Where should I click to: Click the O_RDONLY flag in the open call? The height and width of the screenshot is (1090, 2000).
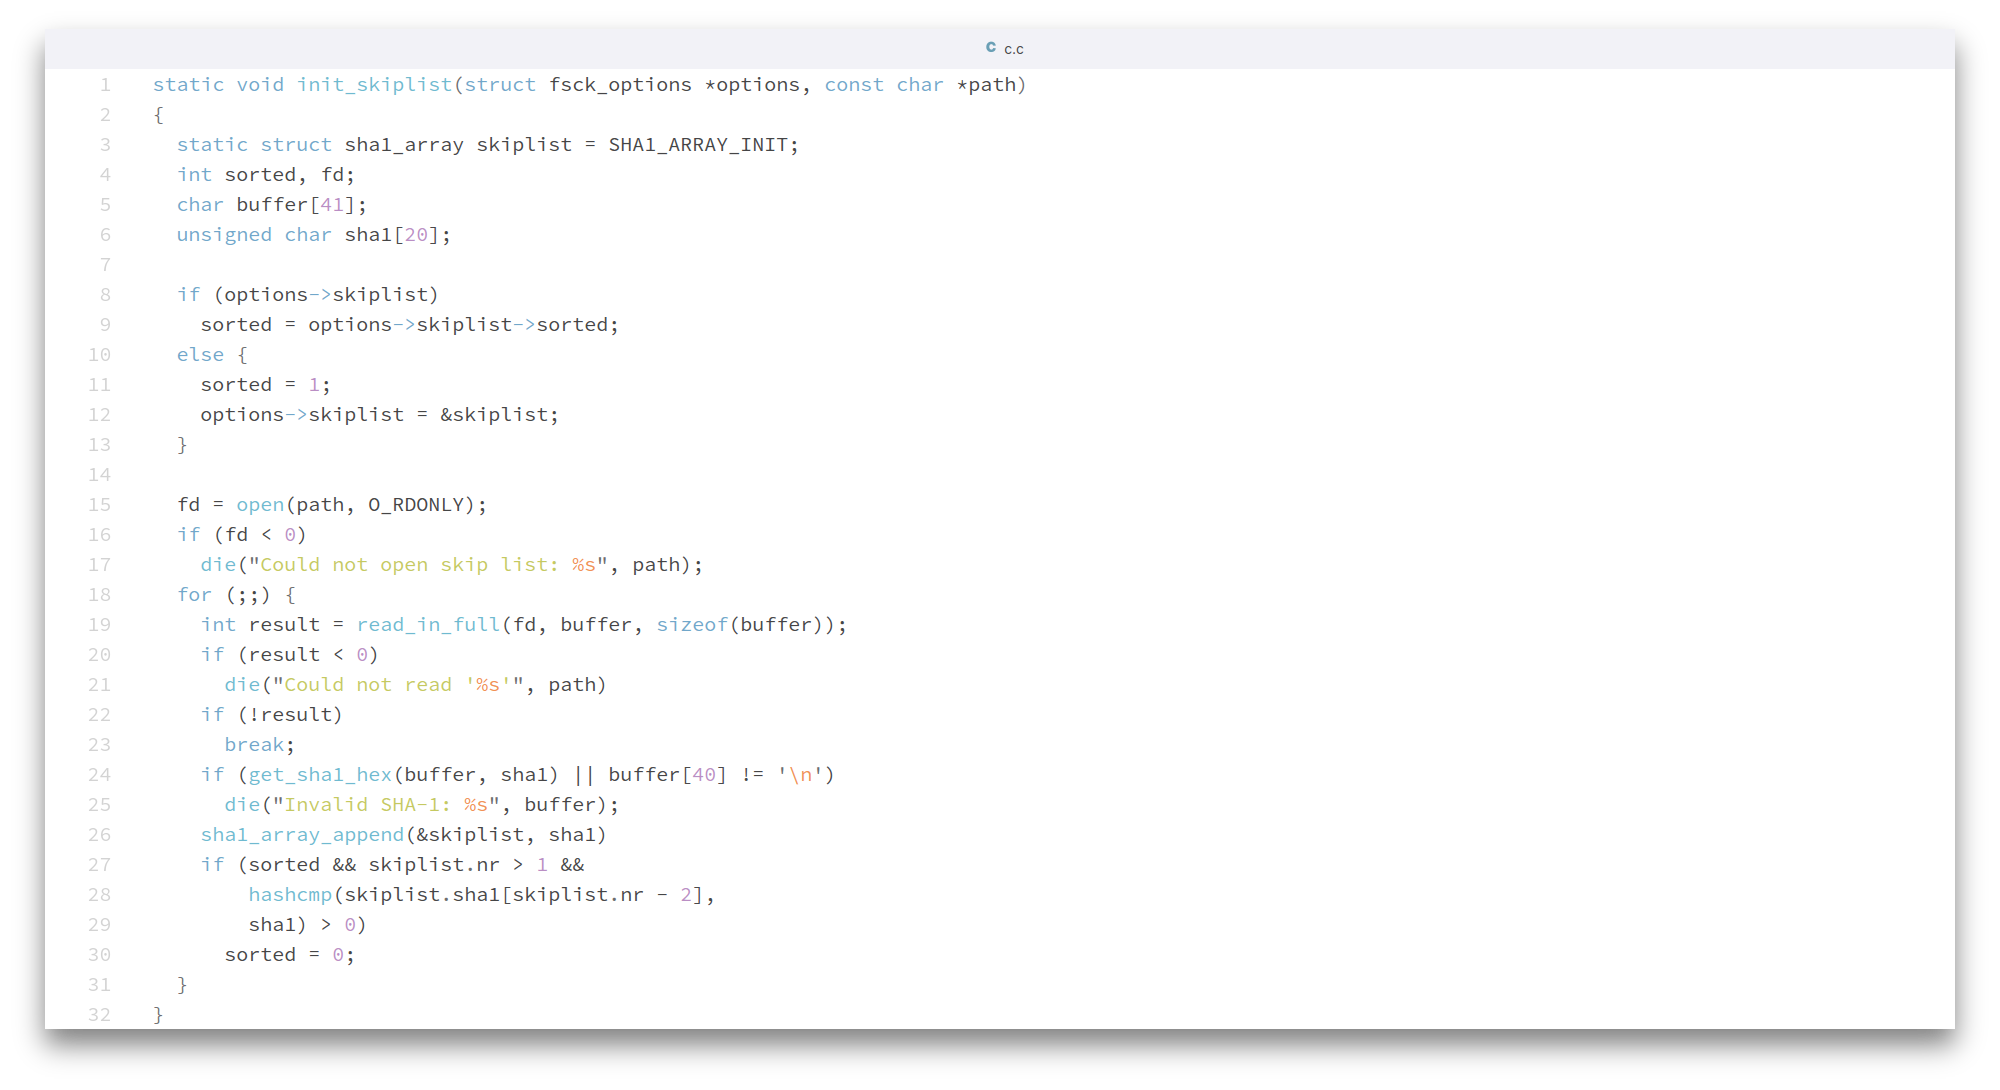(415, 505)
